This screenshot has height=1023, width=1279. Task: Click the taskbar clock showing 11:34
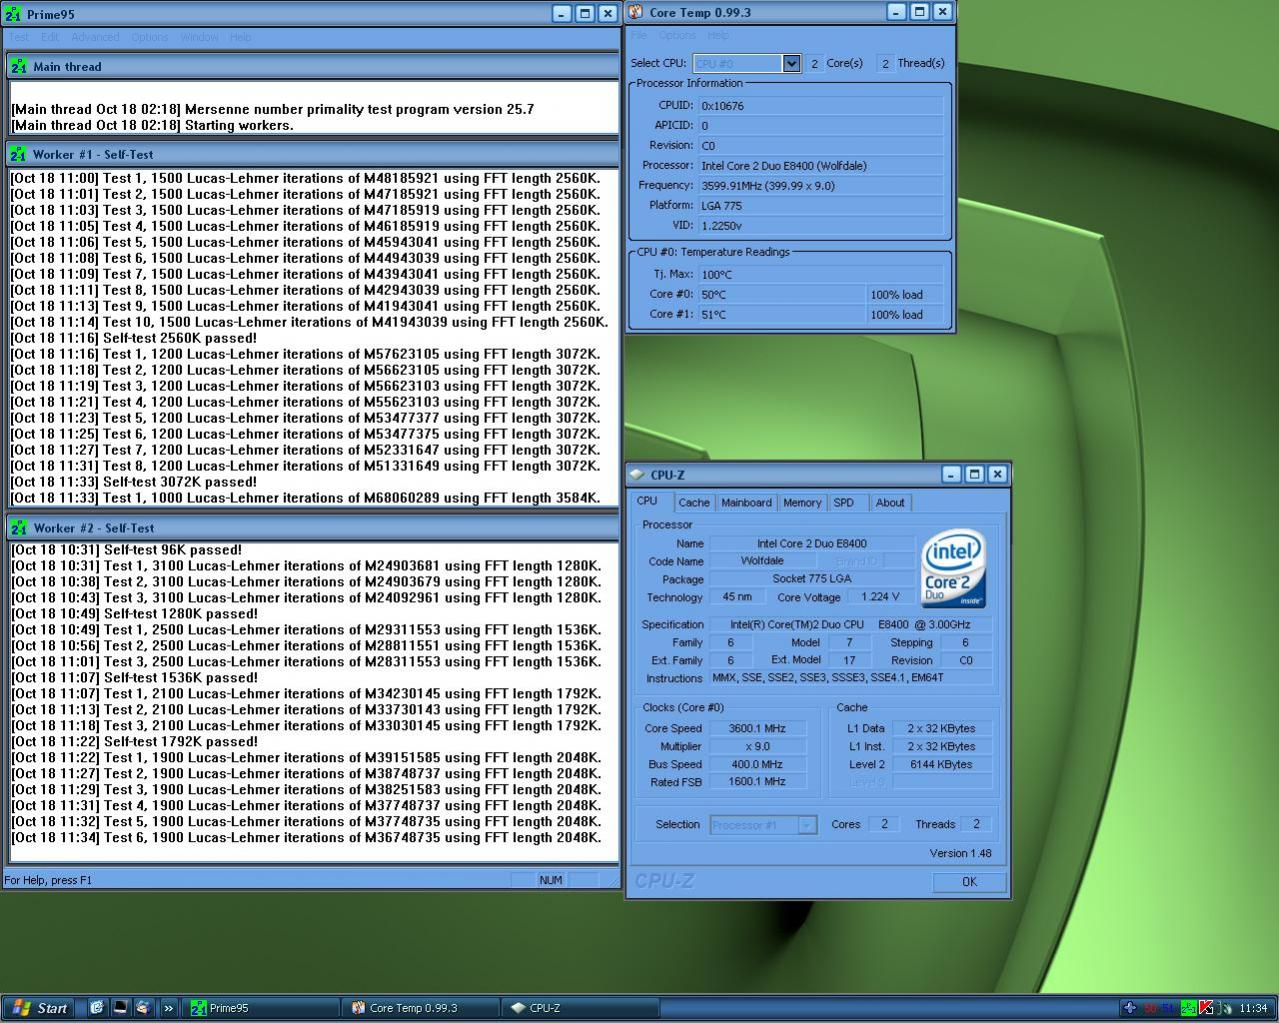(1252, 1008)
